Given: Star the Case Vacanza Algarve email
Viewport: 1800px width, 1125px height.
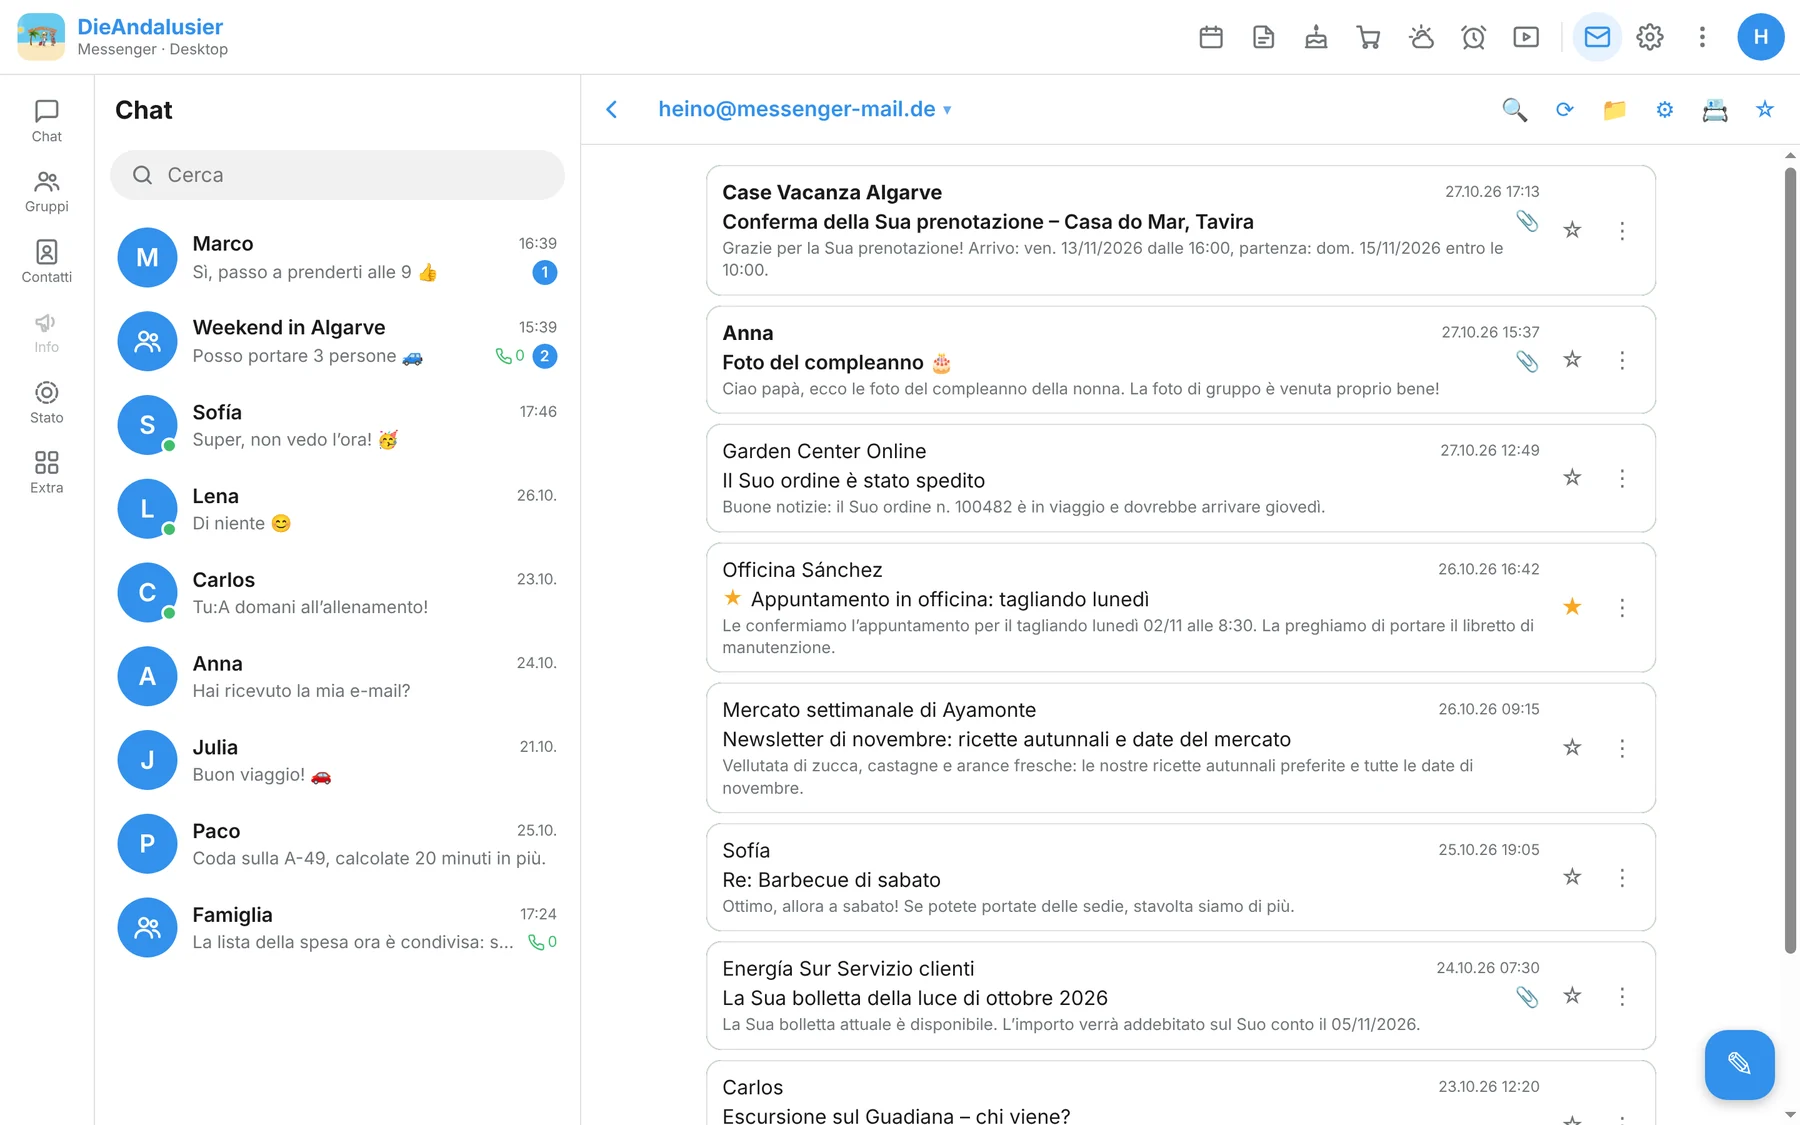Looking at the screenshot, I should coord(1572,230).
